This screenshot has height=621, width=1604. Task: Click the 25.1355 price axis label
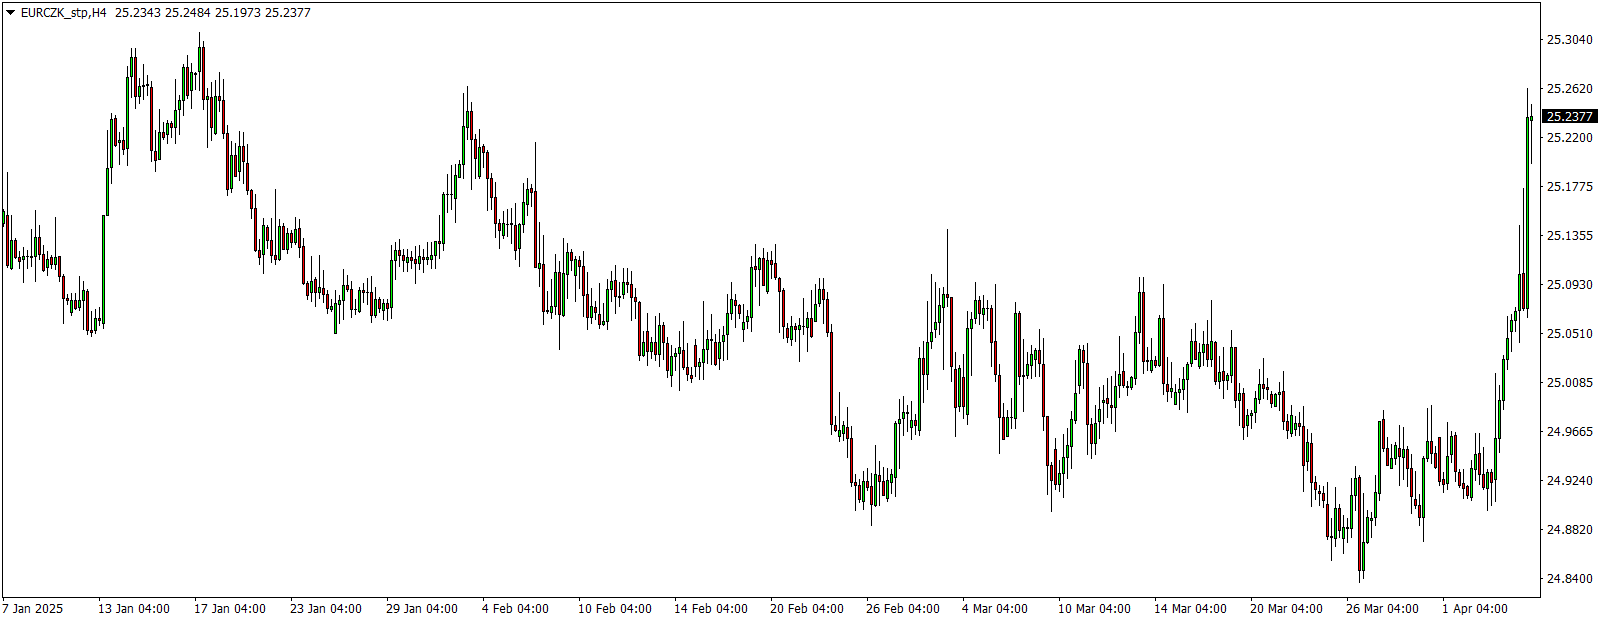tap(1569, 236)
